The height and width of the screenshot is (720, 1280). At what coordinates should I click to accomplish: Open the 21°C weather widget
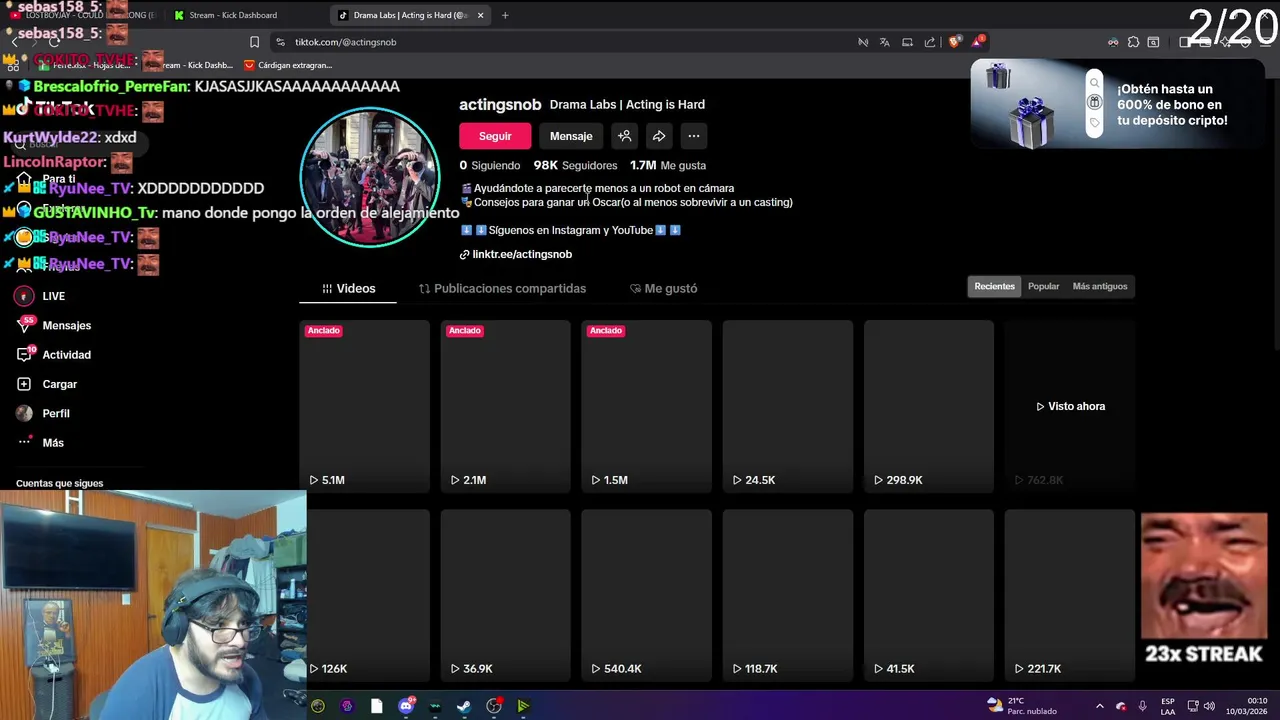coord(1021,706)
